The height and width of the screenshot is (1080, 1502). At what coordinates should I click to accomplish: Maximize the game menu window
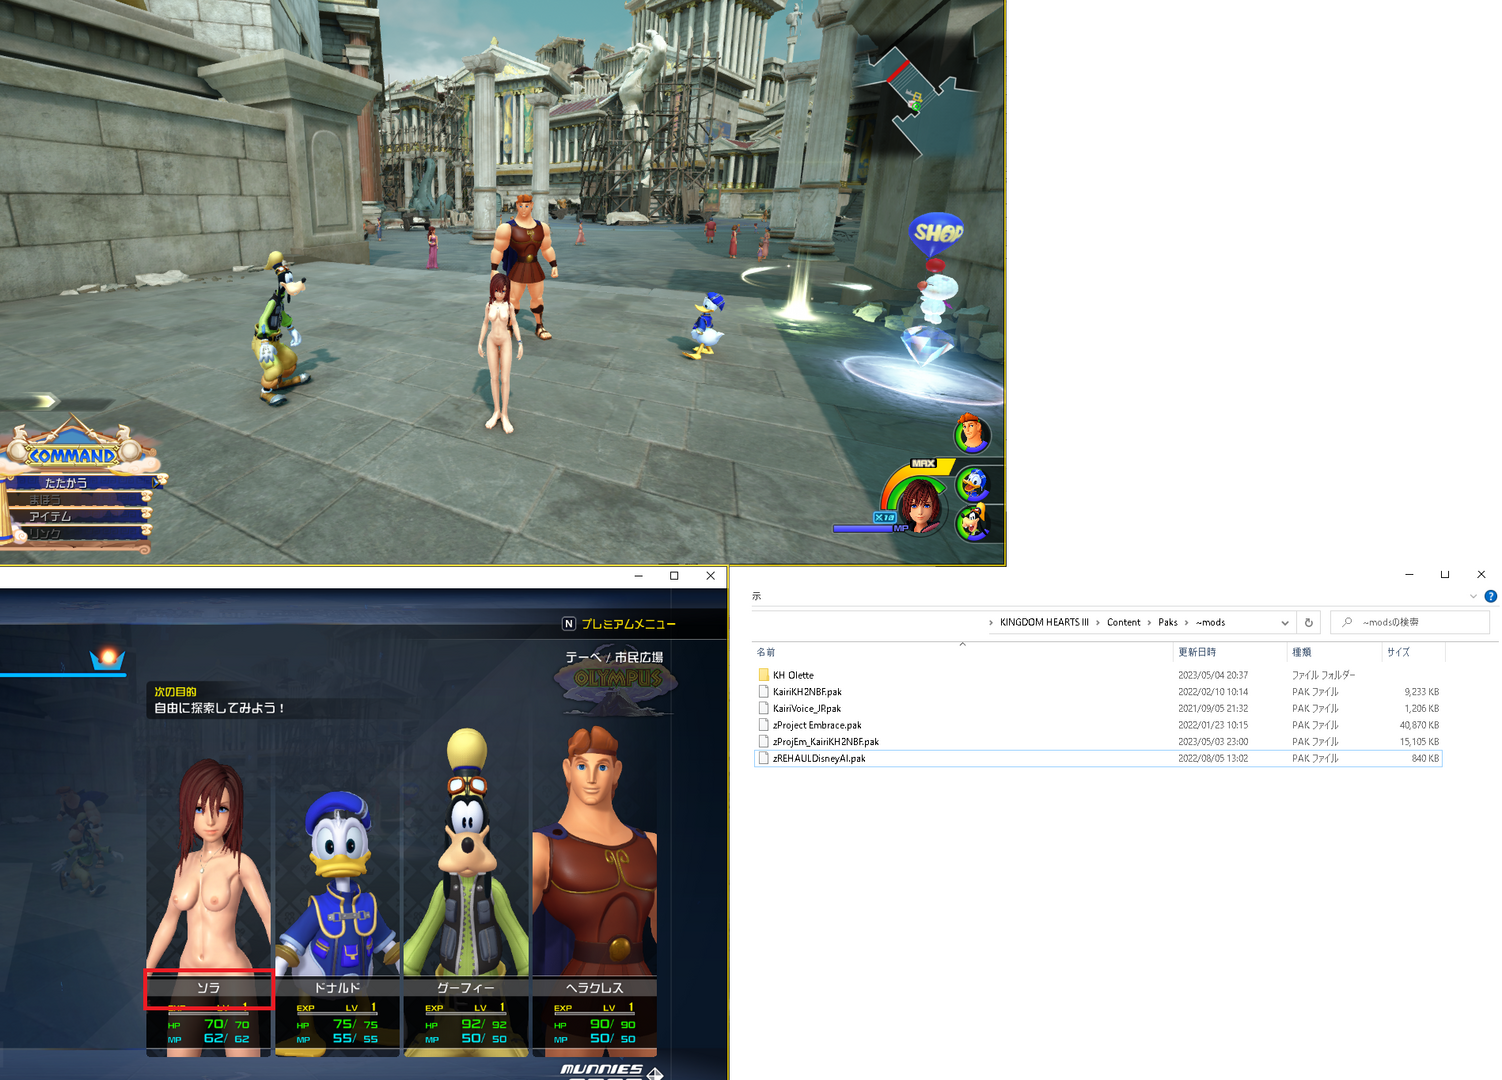tap(674, 576)
